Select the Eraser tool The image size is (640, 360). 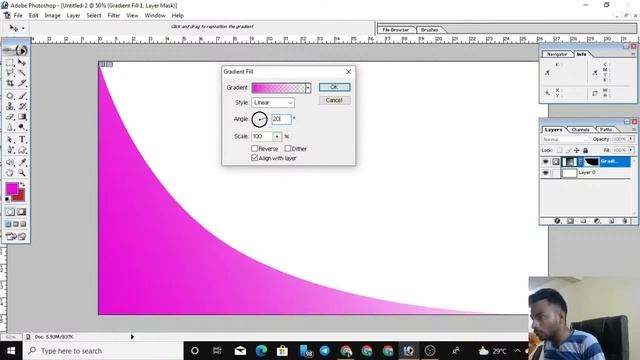tap(10, 117)
